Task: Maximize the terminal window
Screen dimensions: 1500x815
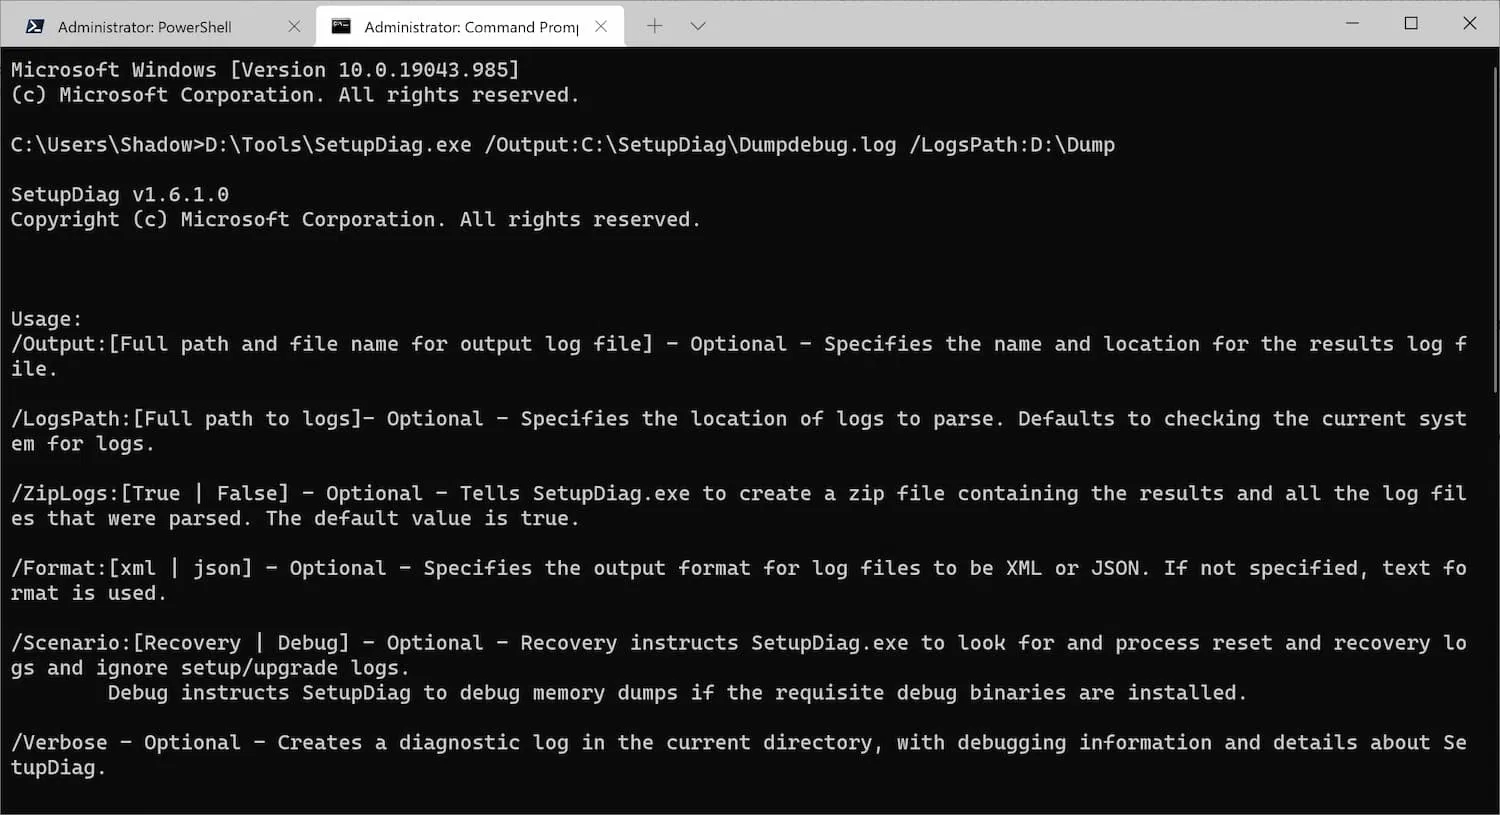Action: (1411, 23)
